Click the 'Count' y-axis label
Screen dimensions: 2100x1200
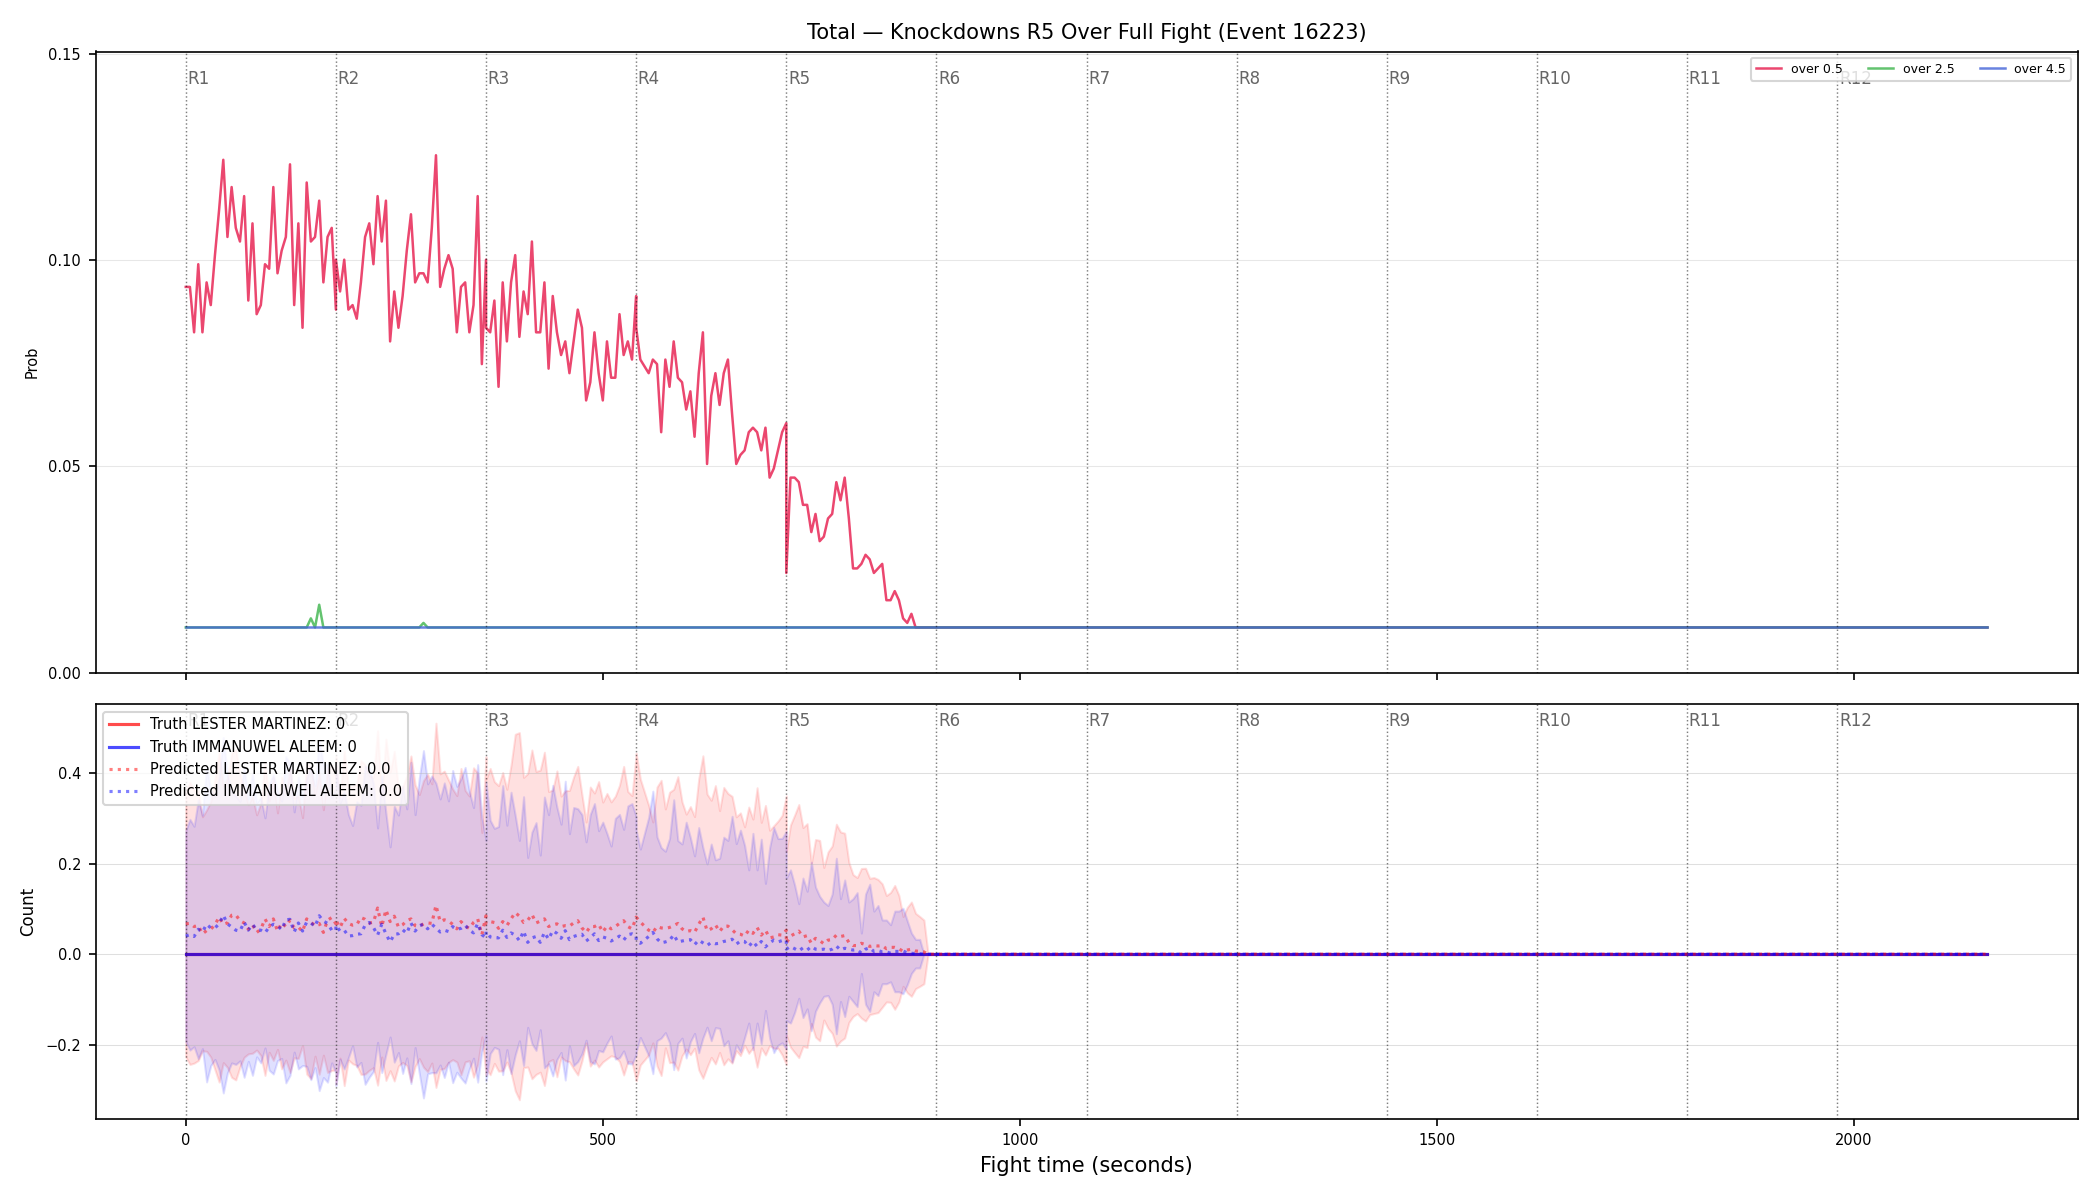(x=27, y=912)
